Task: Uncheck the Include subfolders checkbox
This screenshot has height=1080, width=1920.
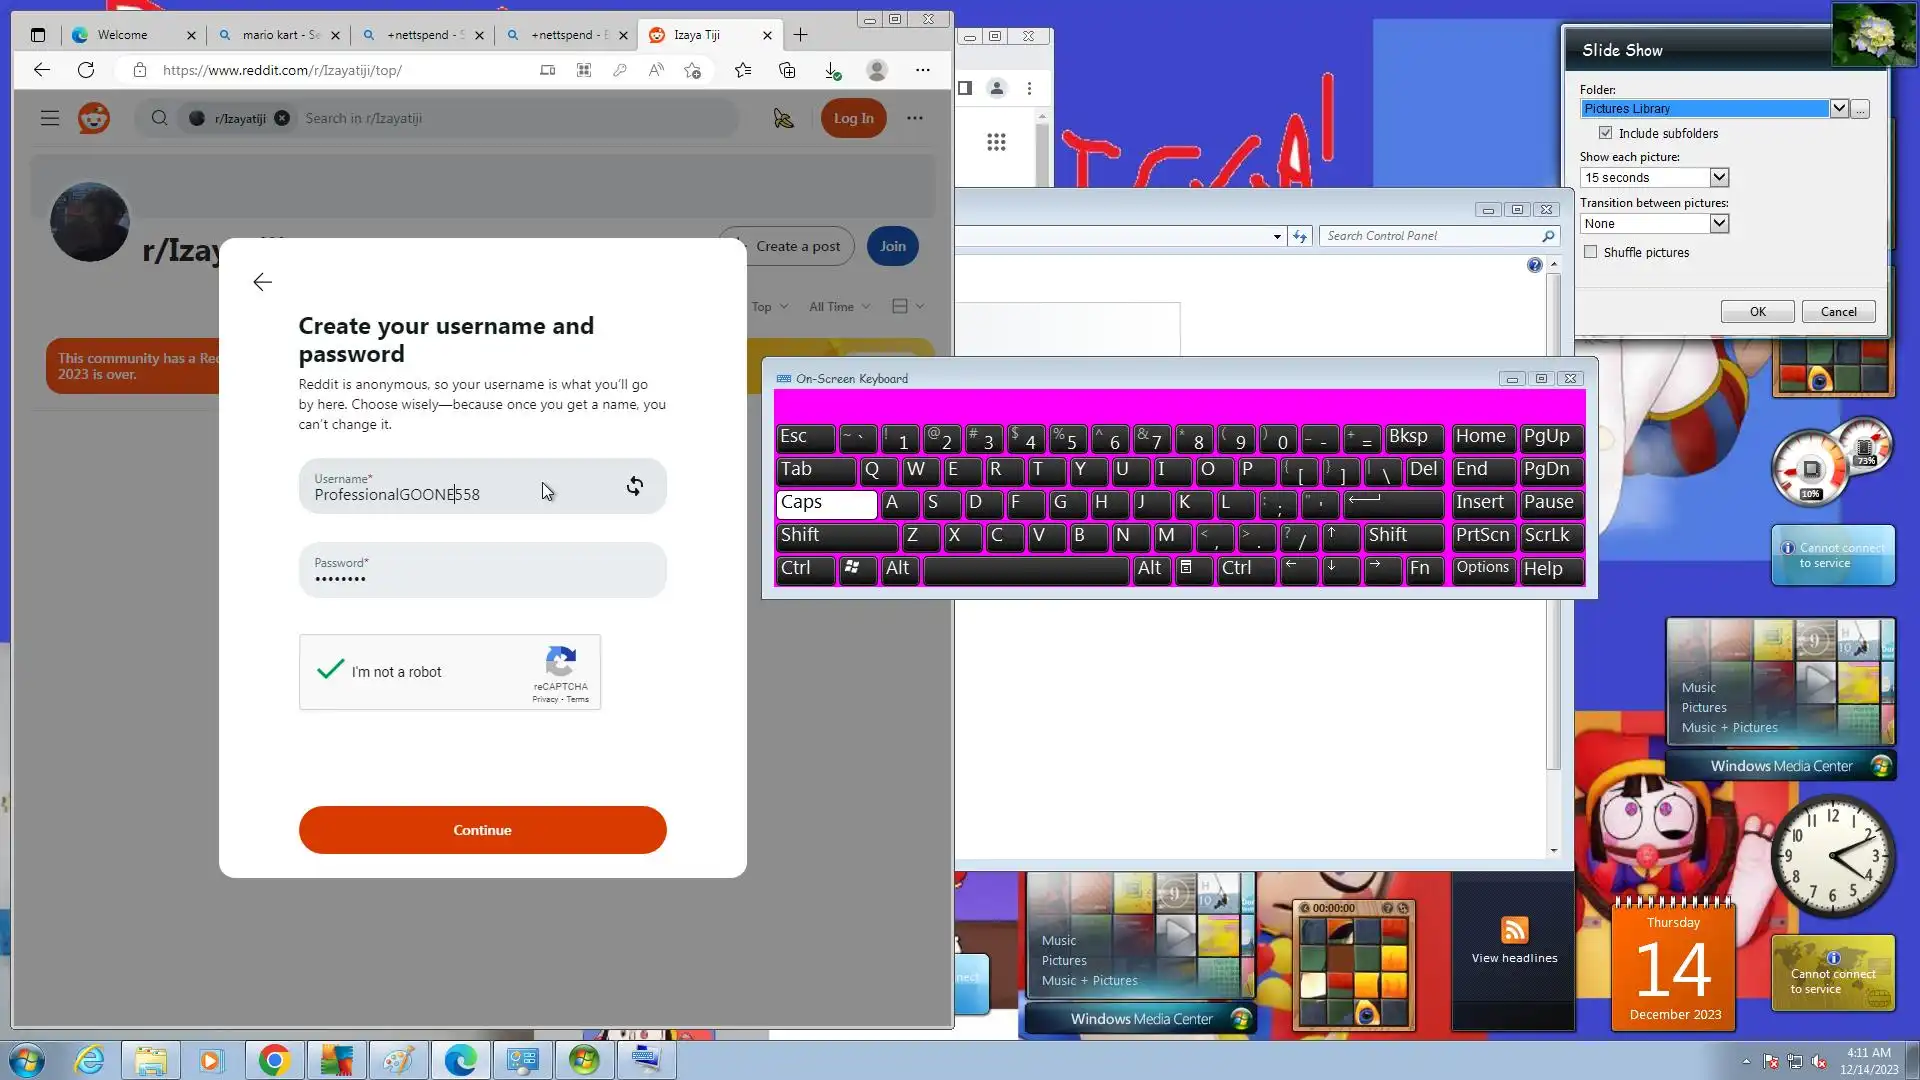Action: [x=1605, y=133]
